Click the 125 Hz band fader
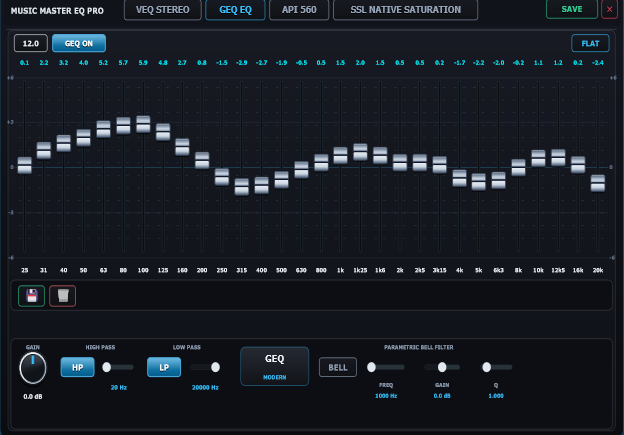624x435 pixels. pos(163,132)
